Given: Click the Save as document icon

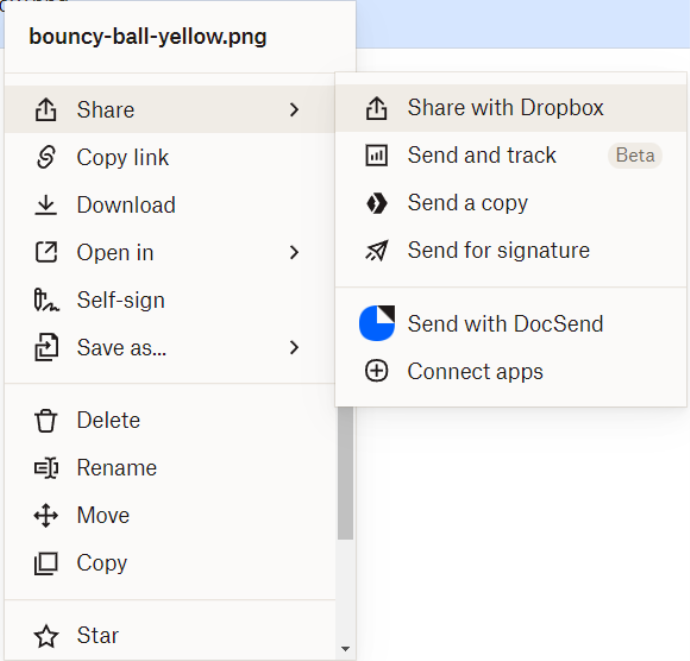Looking at the screenshot, I should tap(46, 347).
